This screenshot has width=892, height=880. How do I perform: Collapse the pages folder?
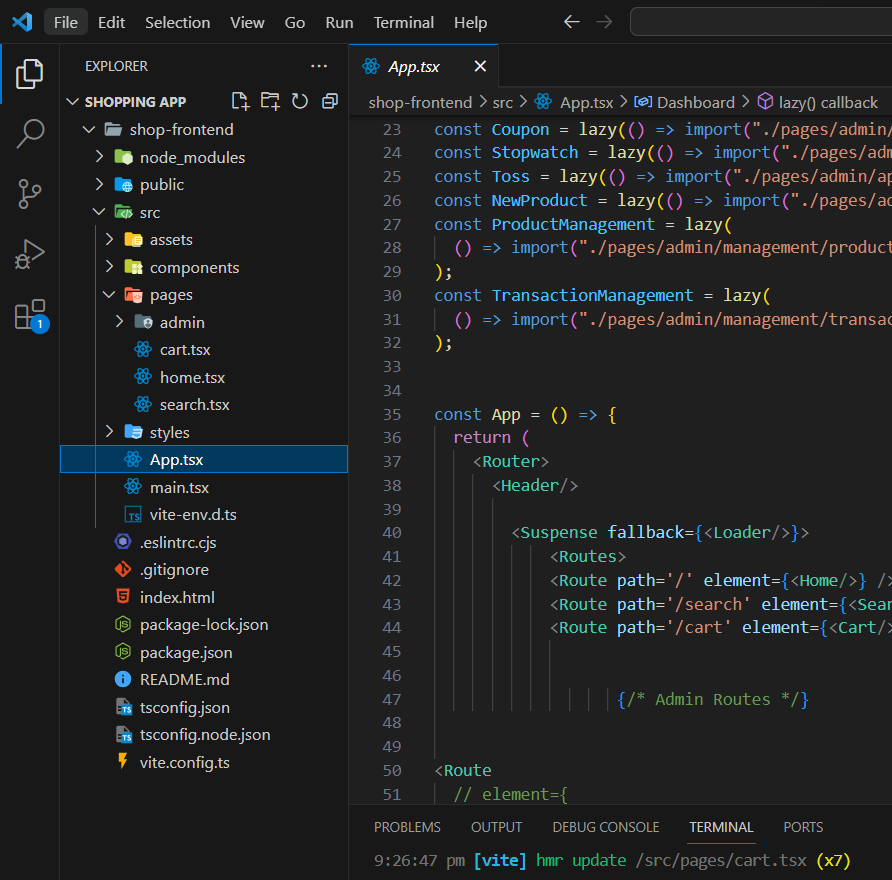(x=109, y=295)
